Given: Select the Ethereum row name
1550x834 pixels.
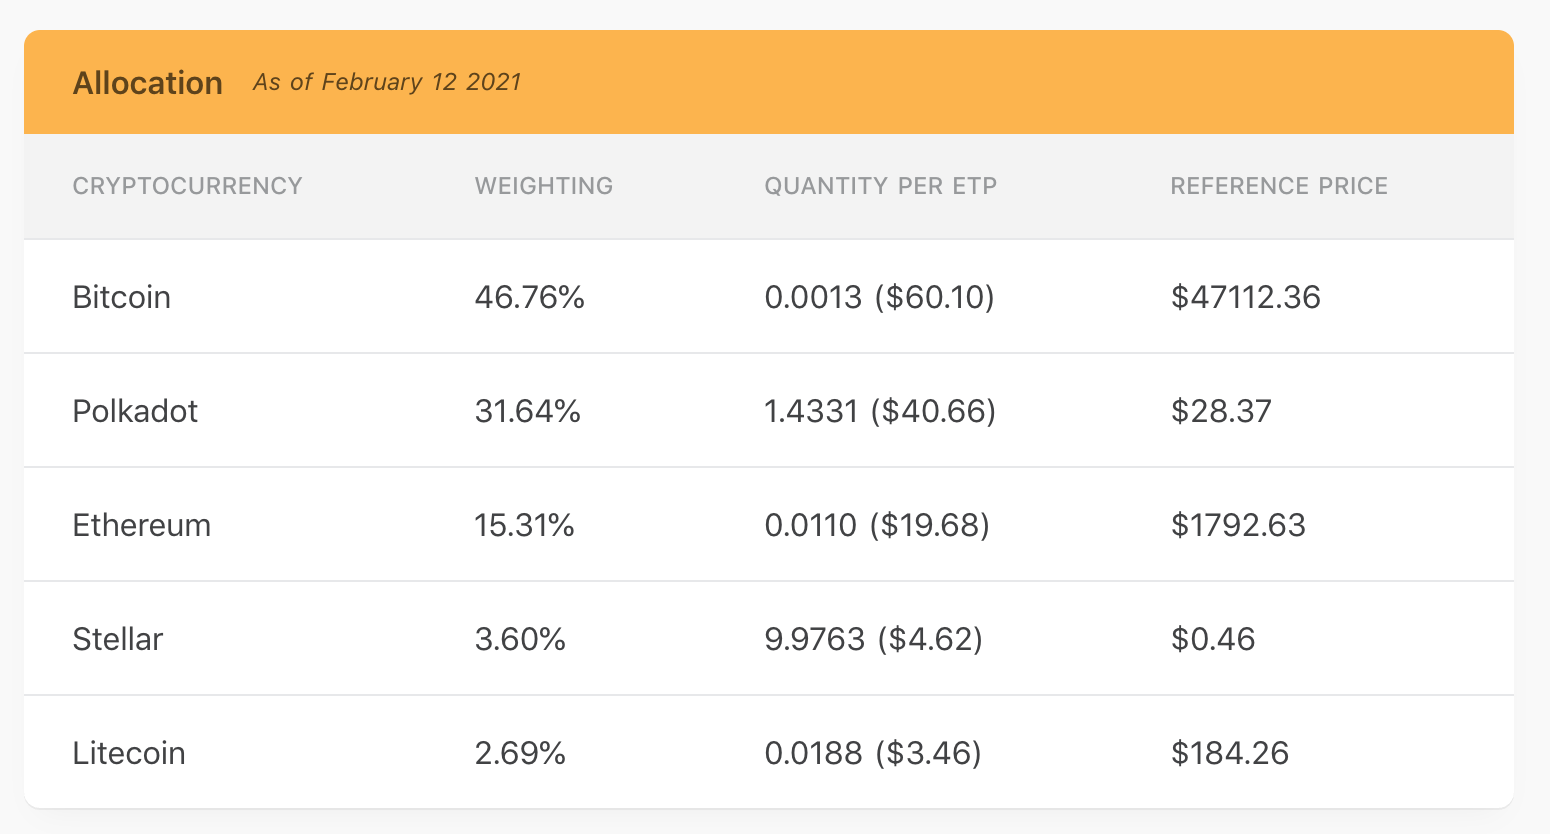Looking at the screenshot, I should [141, 525].
